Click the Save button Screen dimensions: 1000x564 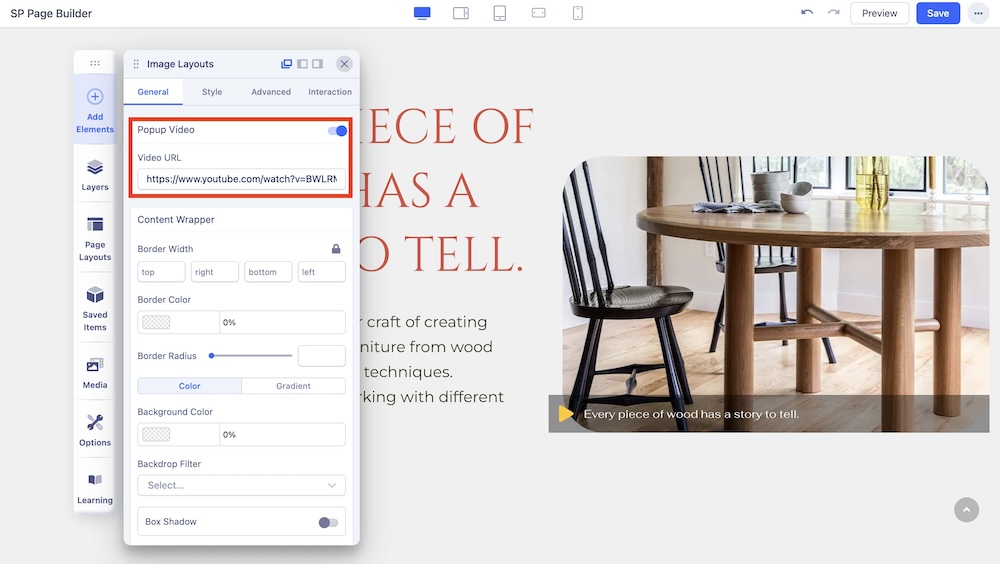(x=938, y=13)
